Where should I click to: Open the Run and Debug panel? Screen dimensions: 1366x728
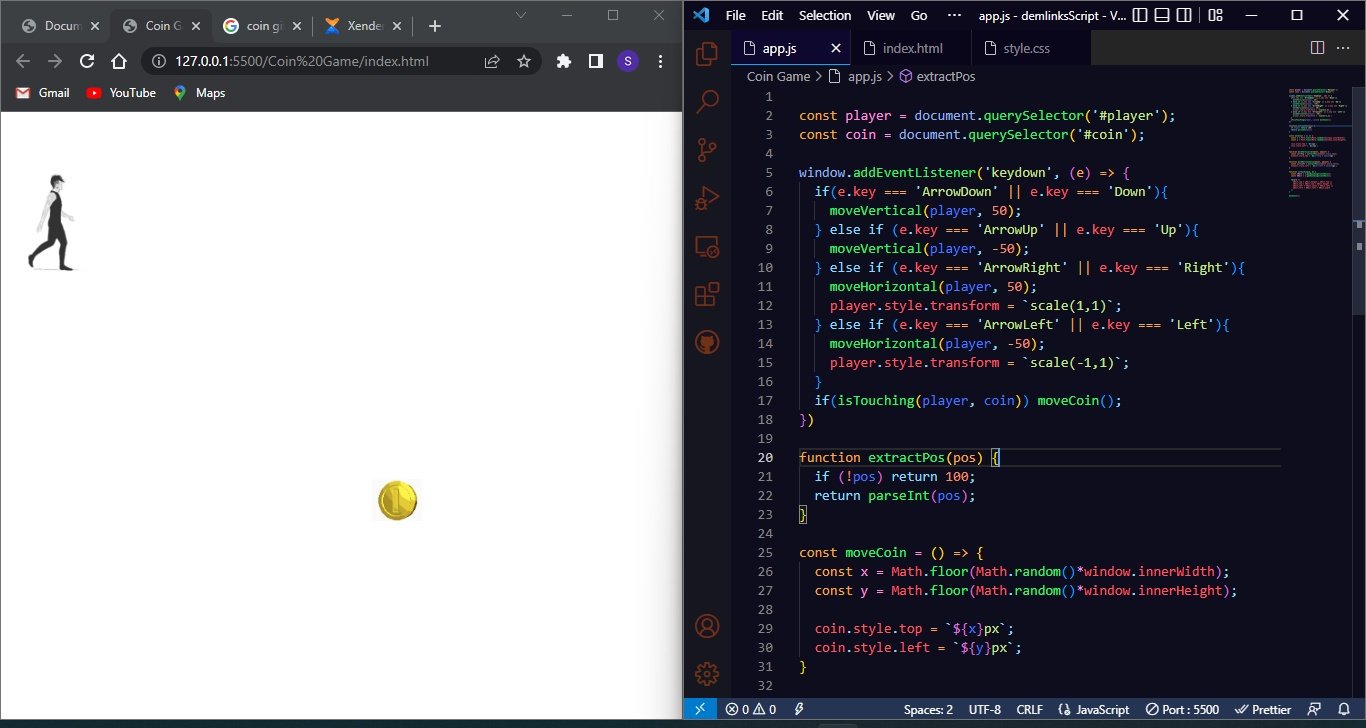[707, 197]
